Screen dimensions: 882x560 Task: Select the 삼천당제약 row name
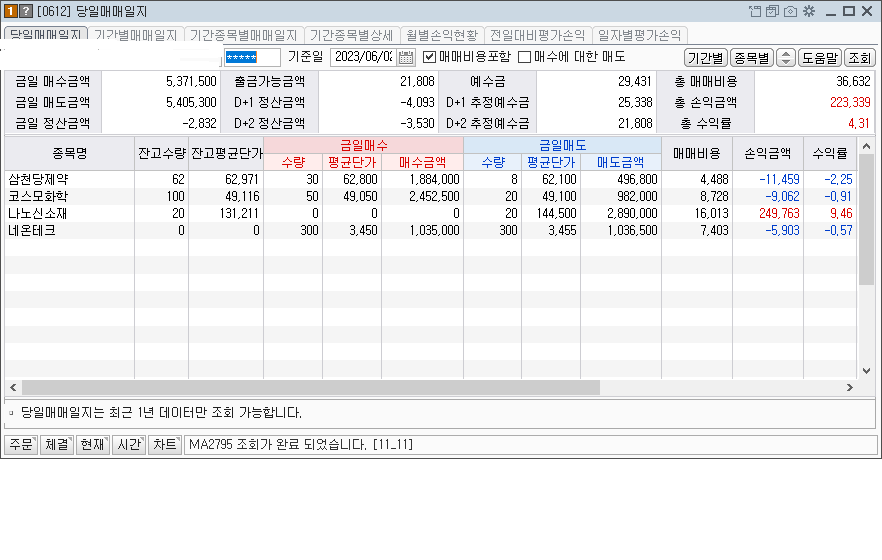point(38,179)
